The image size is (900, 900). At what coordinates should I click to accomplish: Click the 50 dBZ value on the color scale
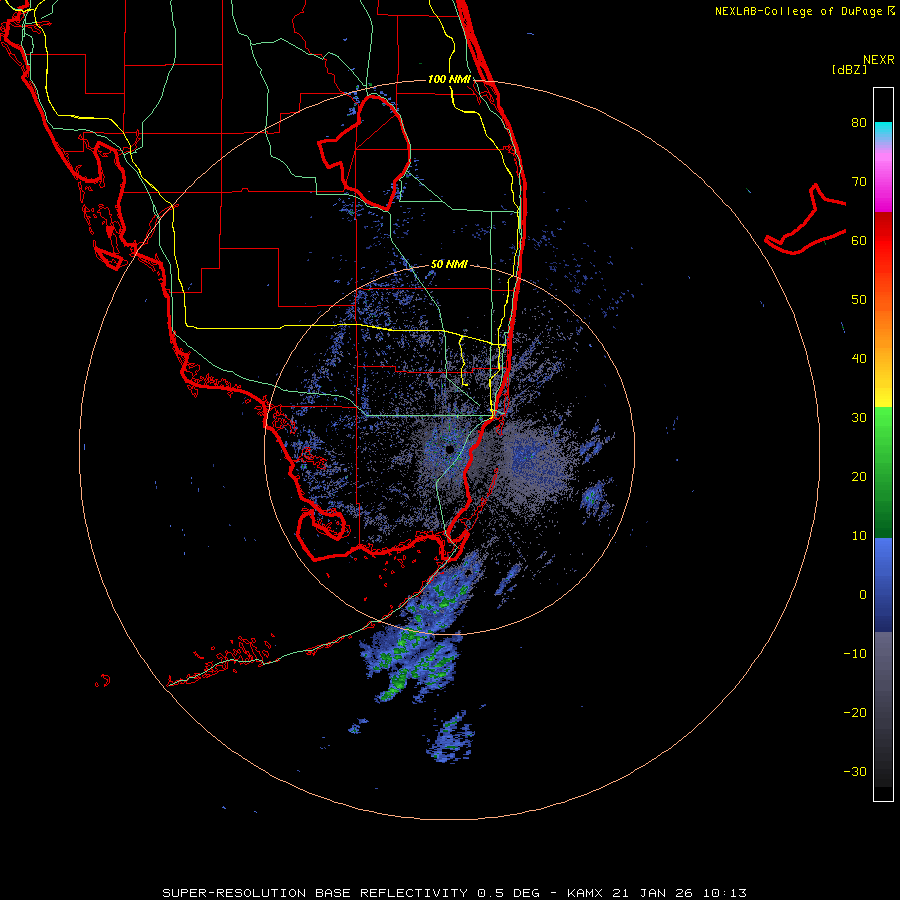tap(859, 300)
